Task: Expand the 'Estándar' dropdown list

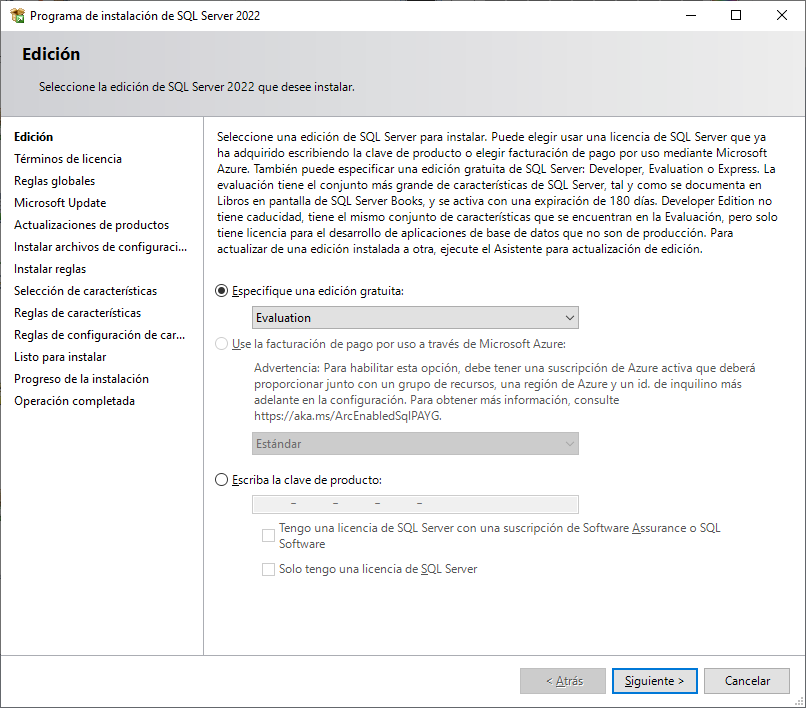Action: (x=568, y=443)
